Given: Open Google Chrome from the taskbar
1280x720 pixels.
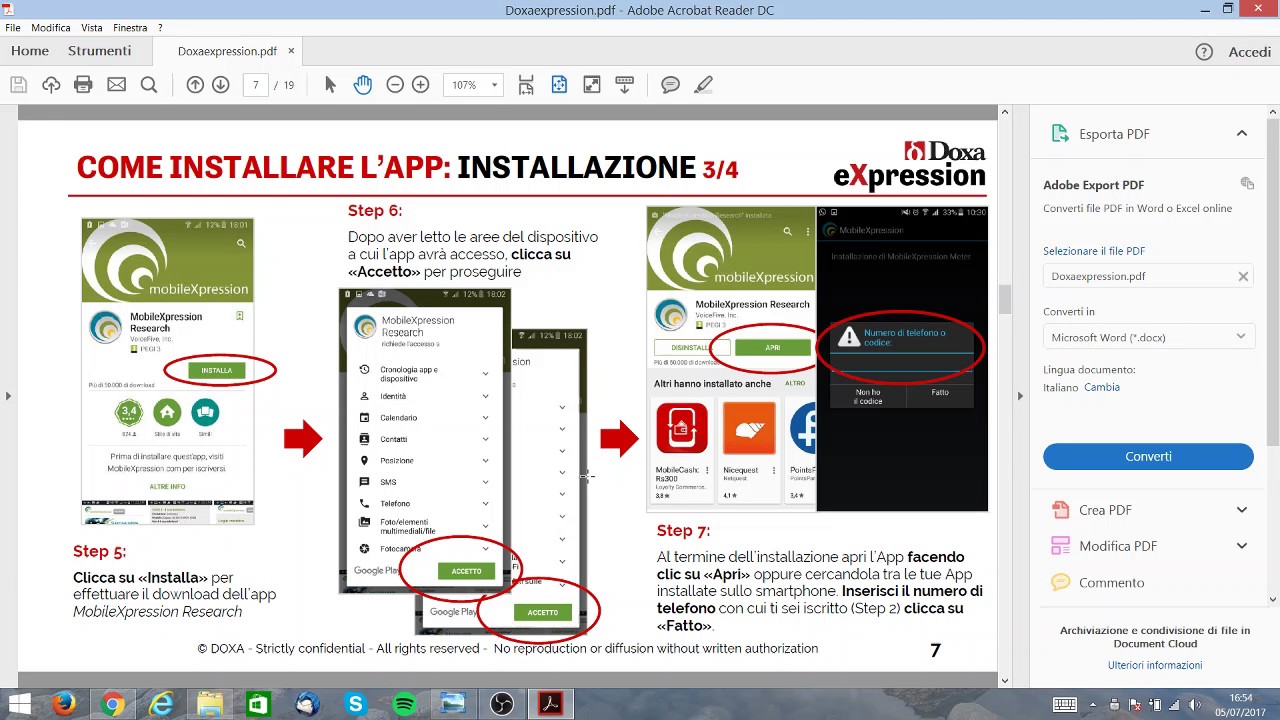Looking at the screenshot, I should pos(113,704).
